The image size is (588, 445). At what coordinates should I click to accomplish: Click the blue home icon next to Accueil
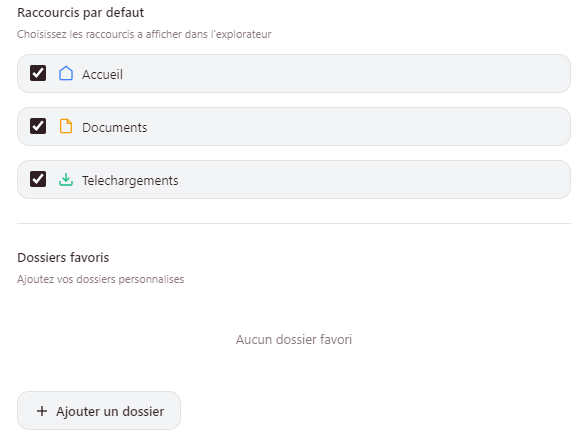click(66, 73)
